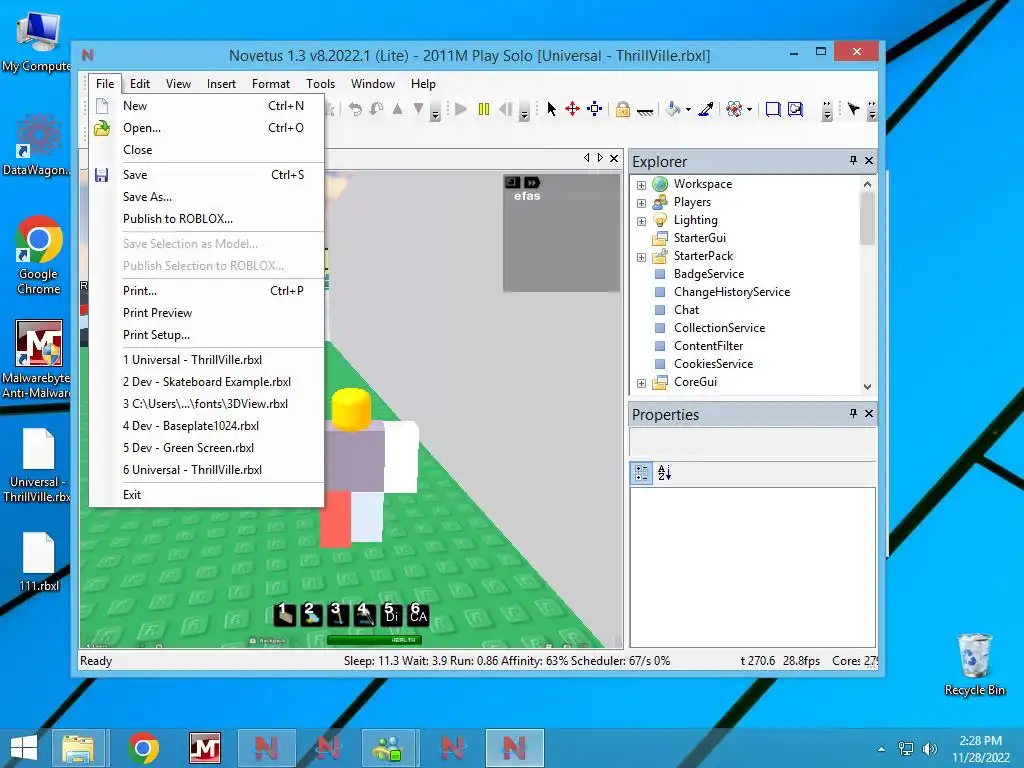The width and height of the screenshot is (1024, 768).
Task: Choose Open... from the File menu
Action: tap(207, 128)
